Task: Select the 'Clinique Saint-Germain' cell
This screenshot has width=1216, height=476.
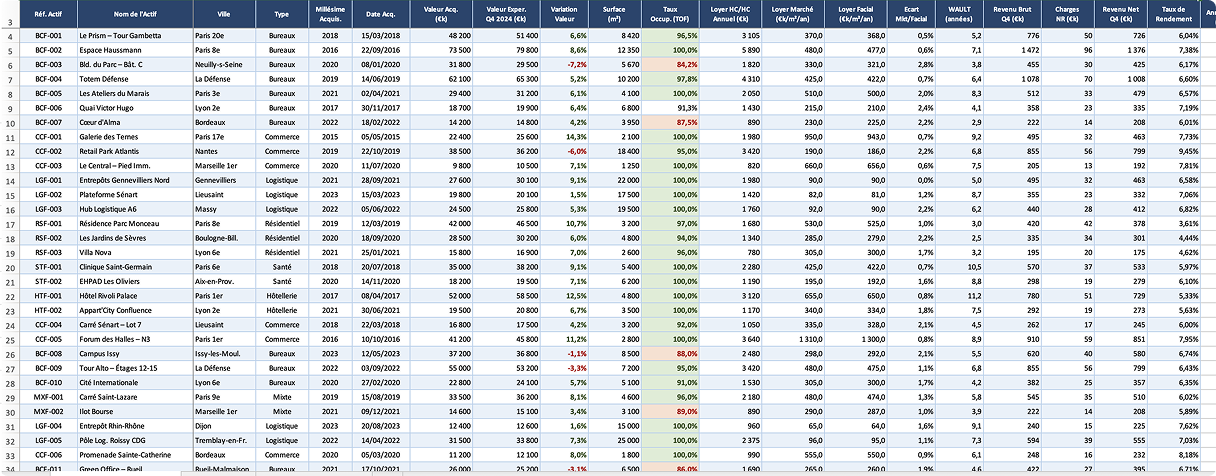Action: pos(134,267)
